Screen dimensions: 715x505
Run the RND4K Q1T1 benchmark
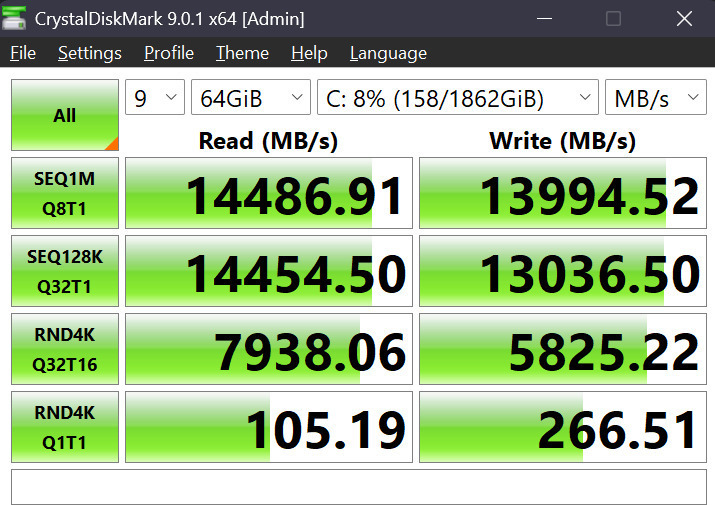[65, 427]
